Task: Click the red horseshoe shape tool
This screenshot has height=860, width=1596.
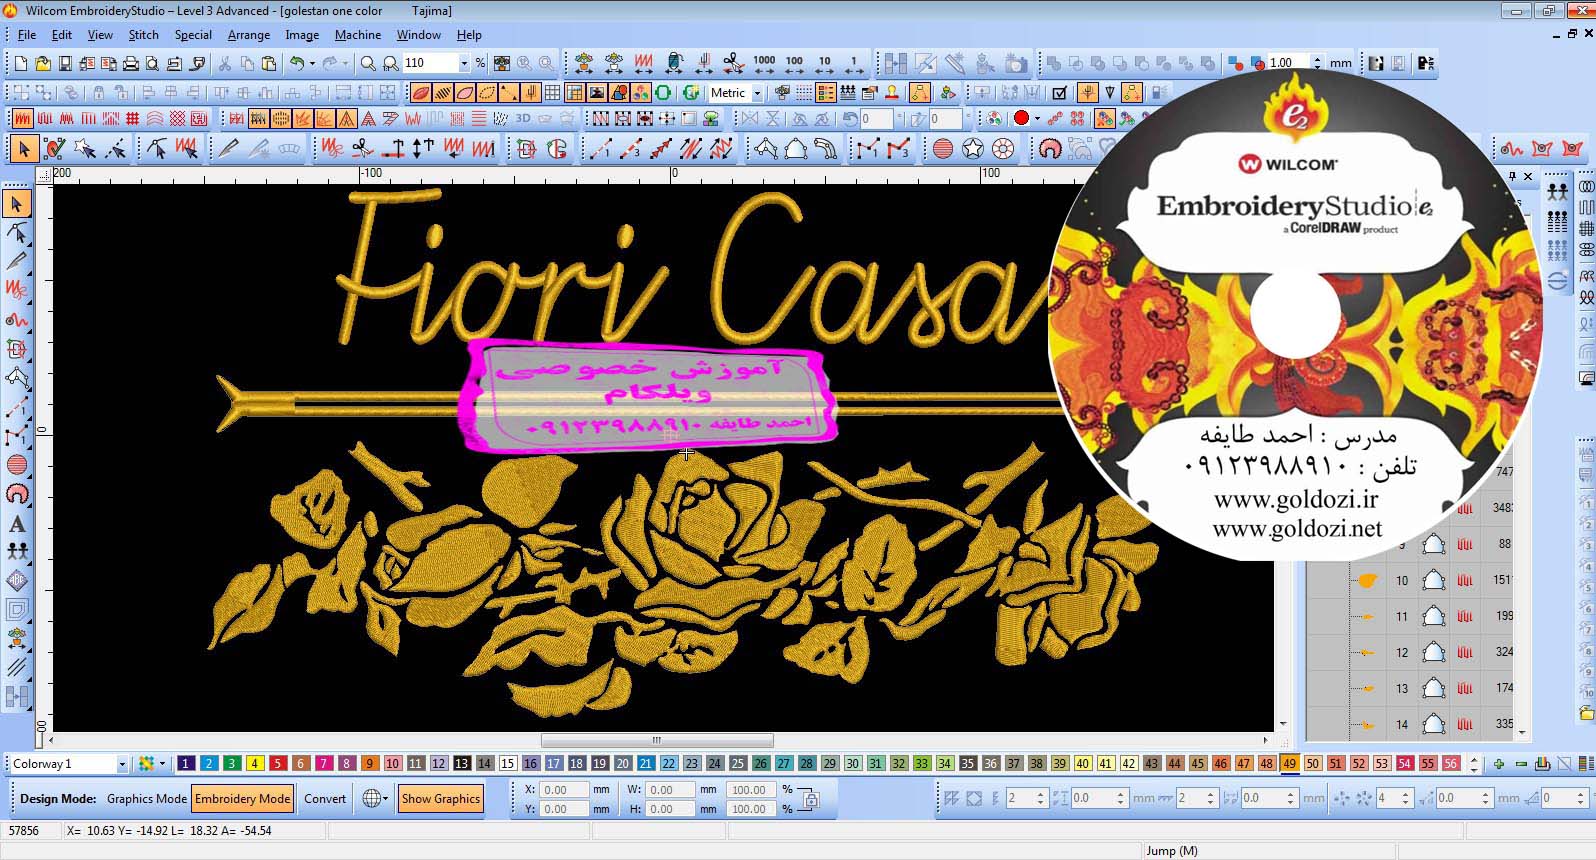Action: click(1049, 149)
